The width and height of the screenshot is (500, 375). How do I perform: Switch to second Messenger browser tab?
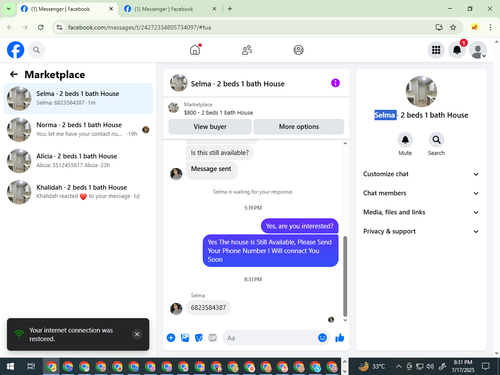[170, 9]
